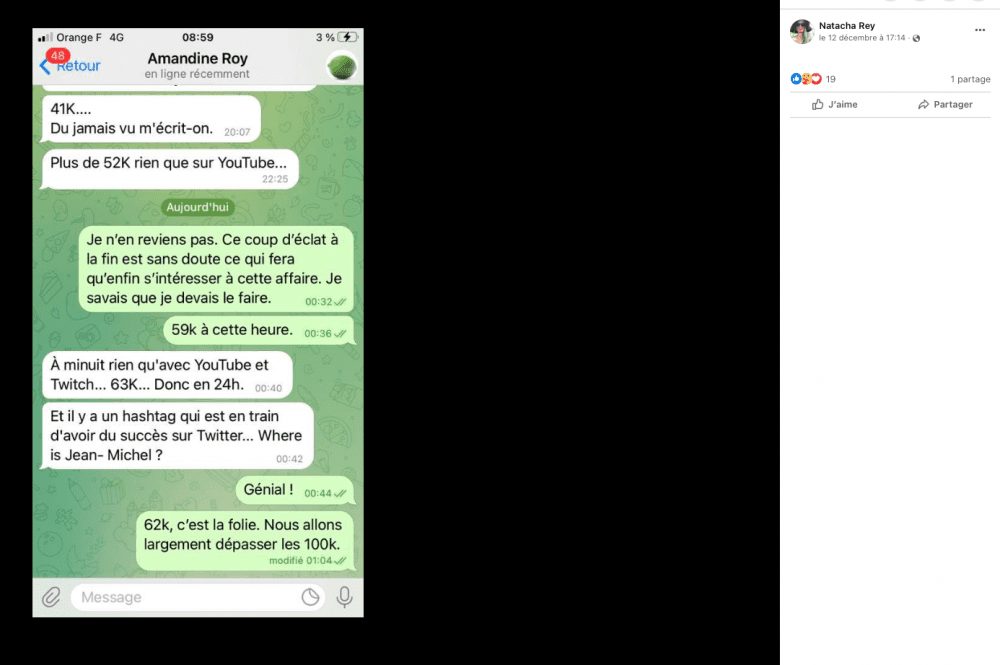This screenshot has width=1000, height=665.
Task: Click the 12 décembre post timestamp
Action: click(x=862, y=38)
